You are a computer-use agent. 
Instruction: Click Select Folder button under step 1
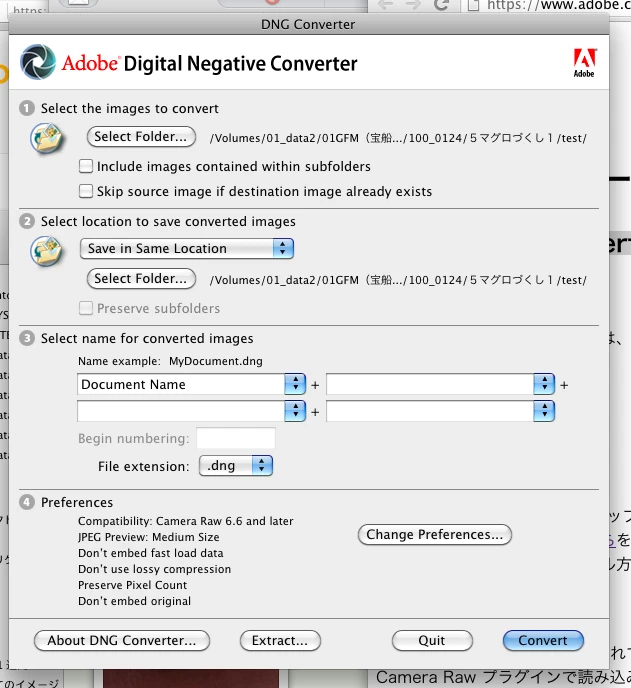click(x=141, y=137)
